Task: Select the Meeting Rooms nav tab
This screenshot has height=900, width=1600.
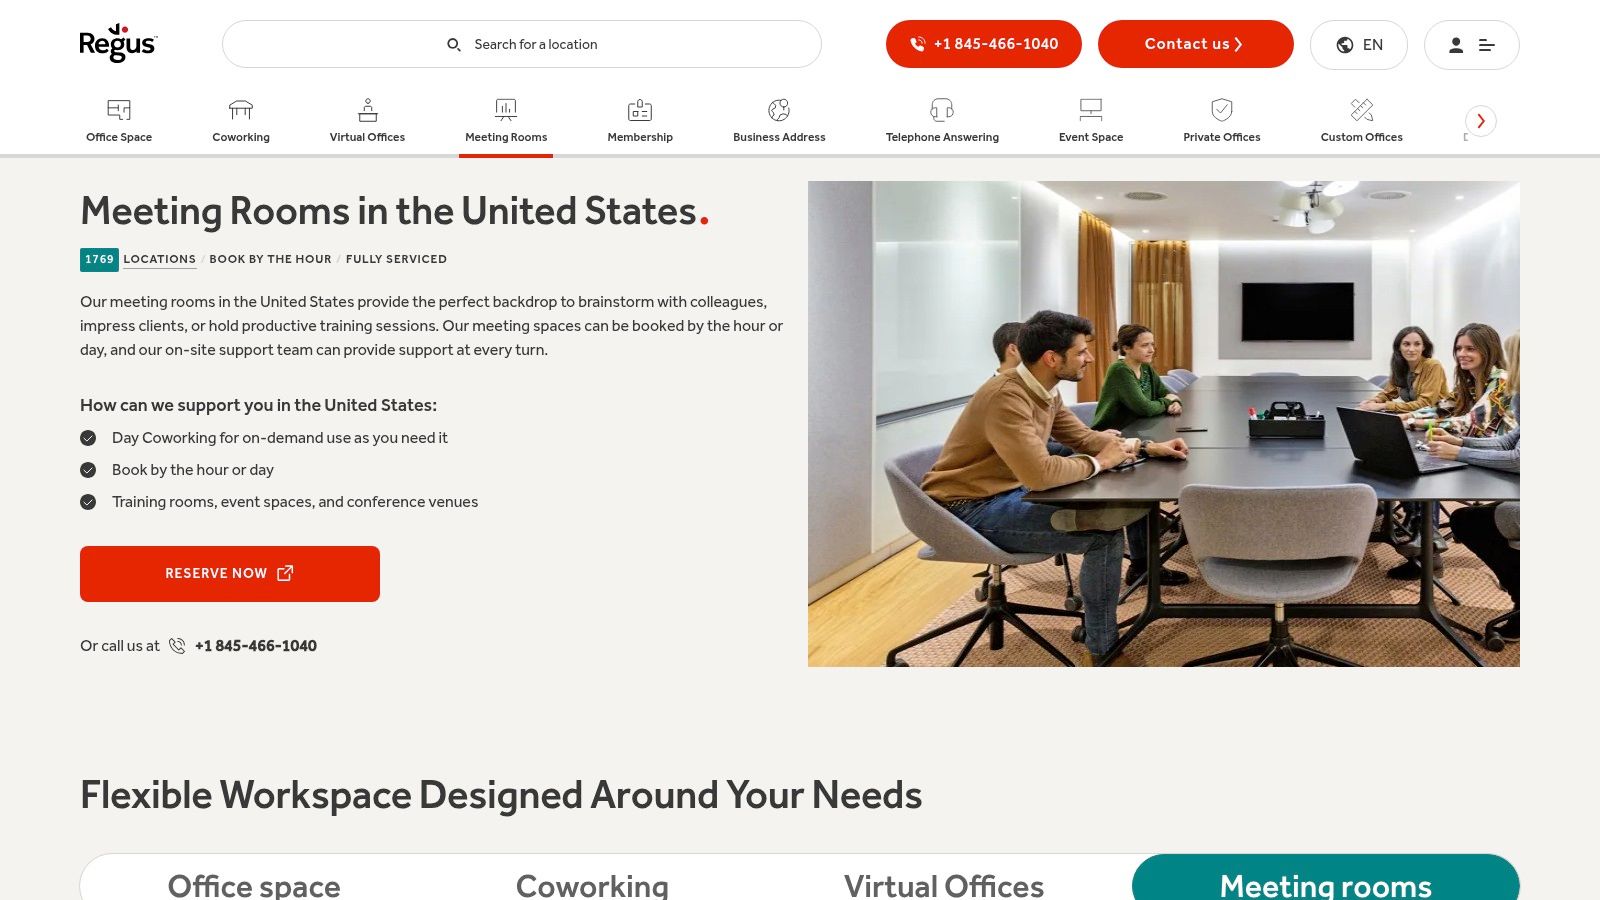Action: point(506,121)
